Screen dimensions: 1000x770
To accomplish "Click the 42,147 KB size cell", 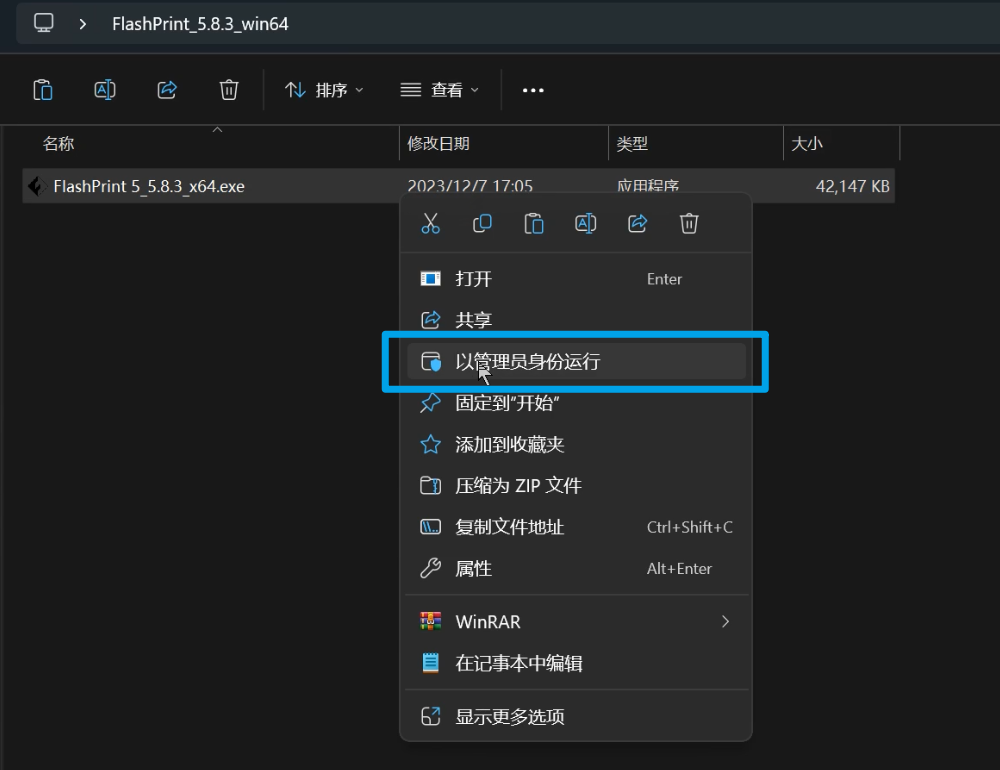I will coord(852,186).
